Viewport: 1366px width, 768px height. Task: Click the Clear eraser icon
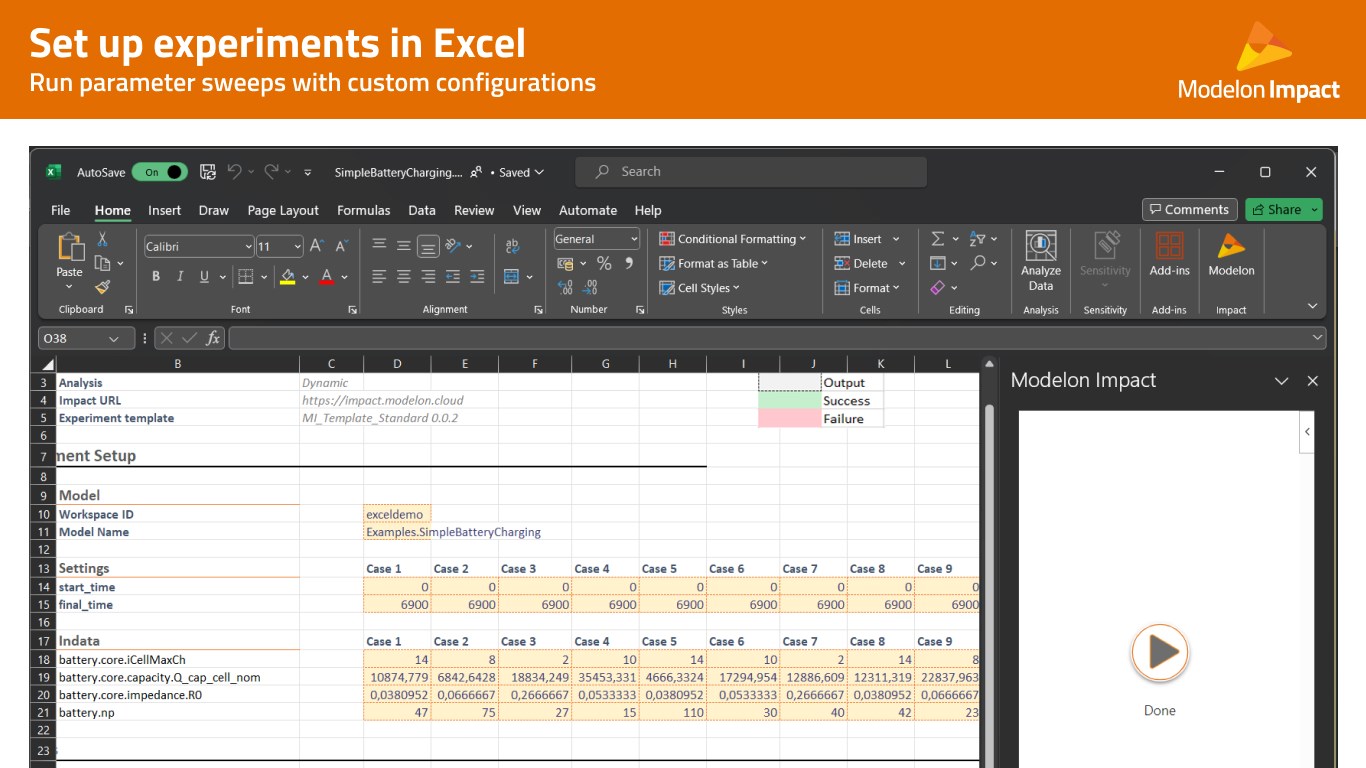click(x=937, y=287)
